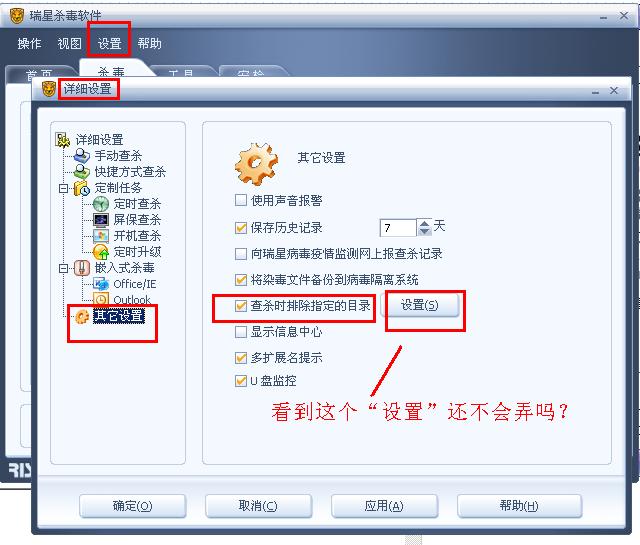Increase history days with up arrow
640x545 pixels.
[424, 224]
